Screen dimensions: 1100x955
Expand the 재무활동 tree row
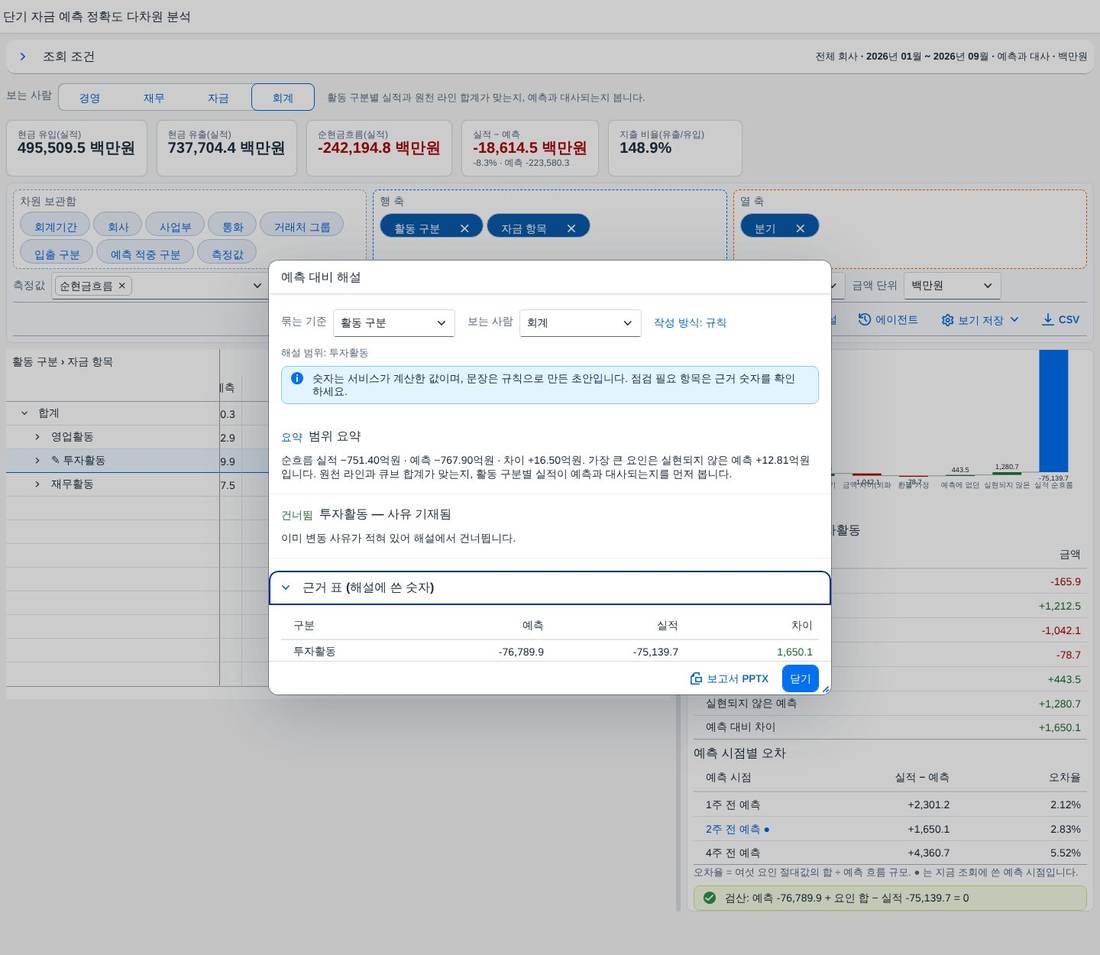pyautogui.click(x=37, y=484)
